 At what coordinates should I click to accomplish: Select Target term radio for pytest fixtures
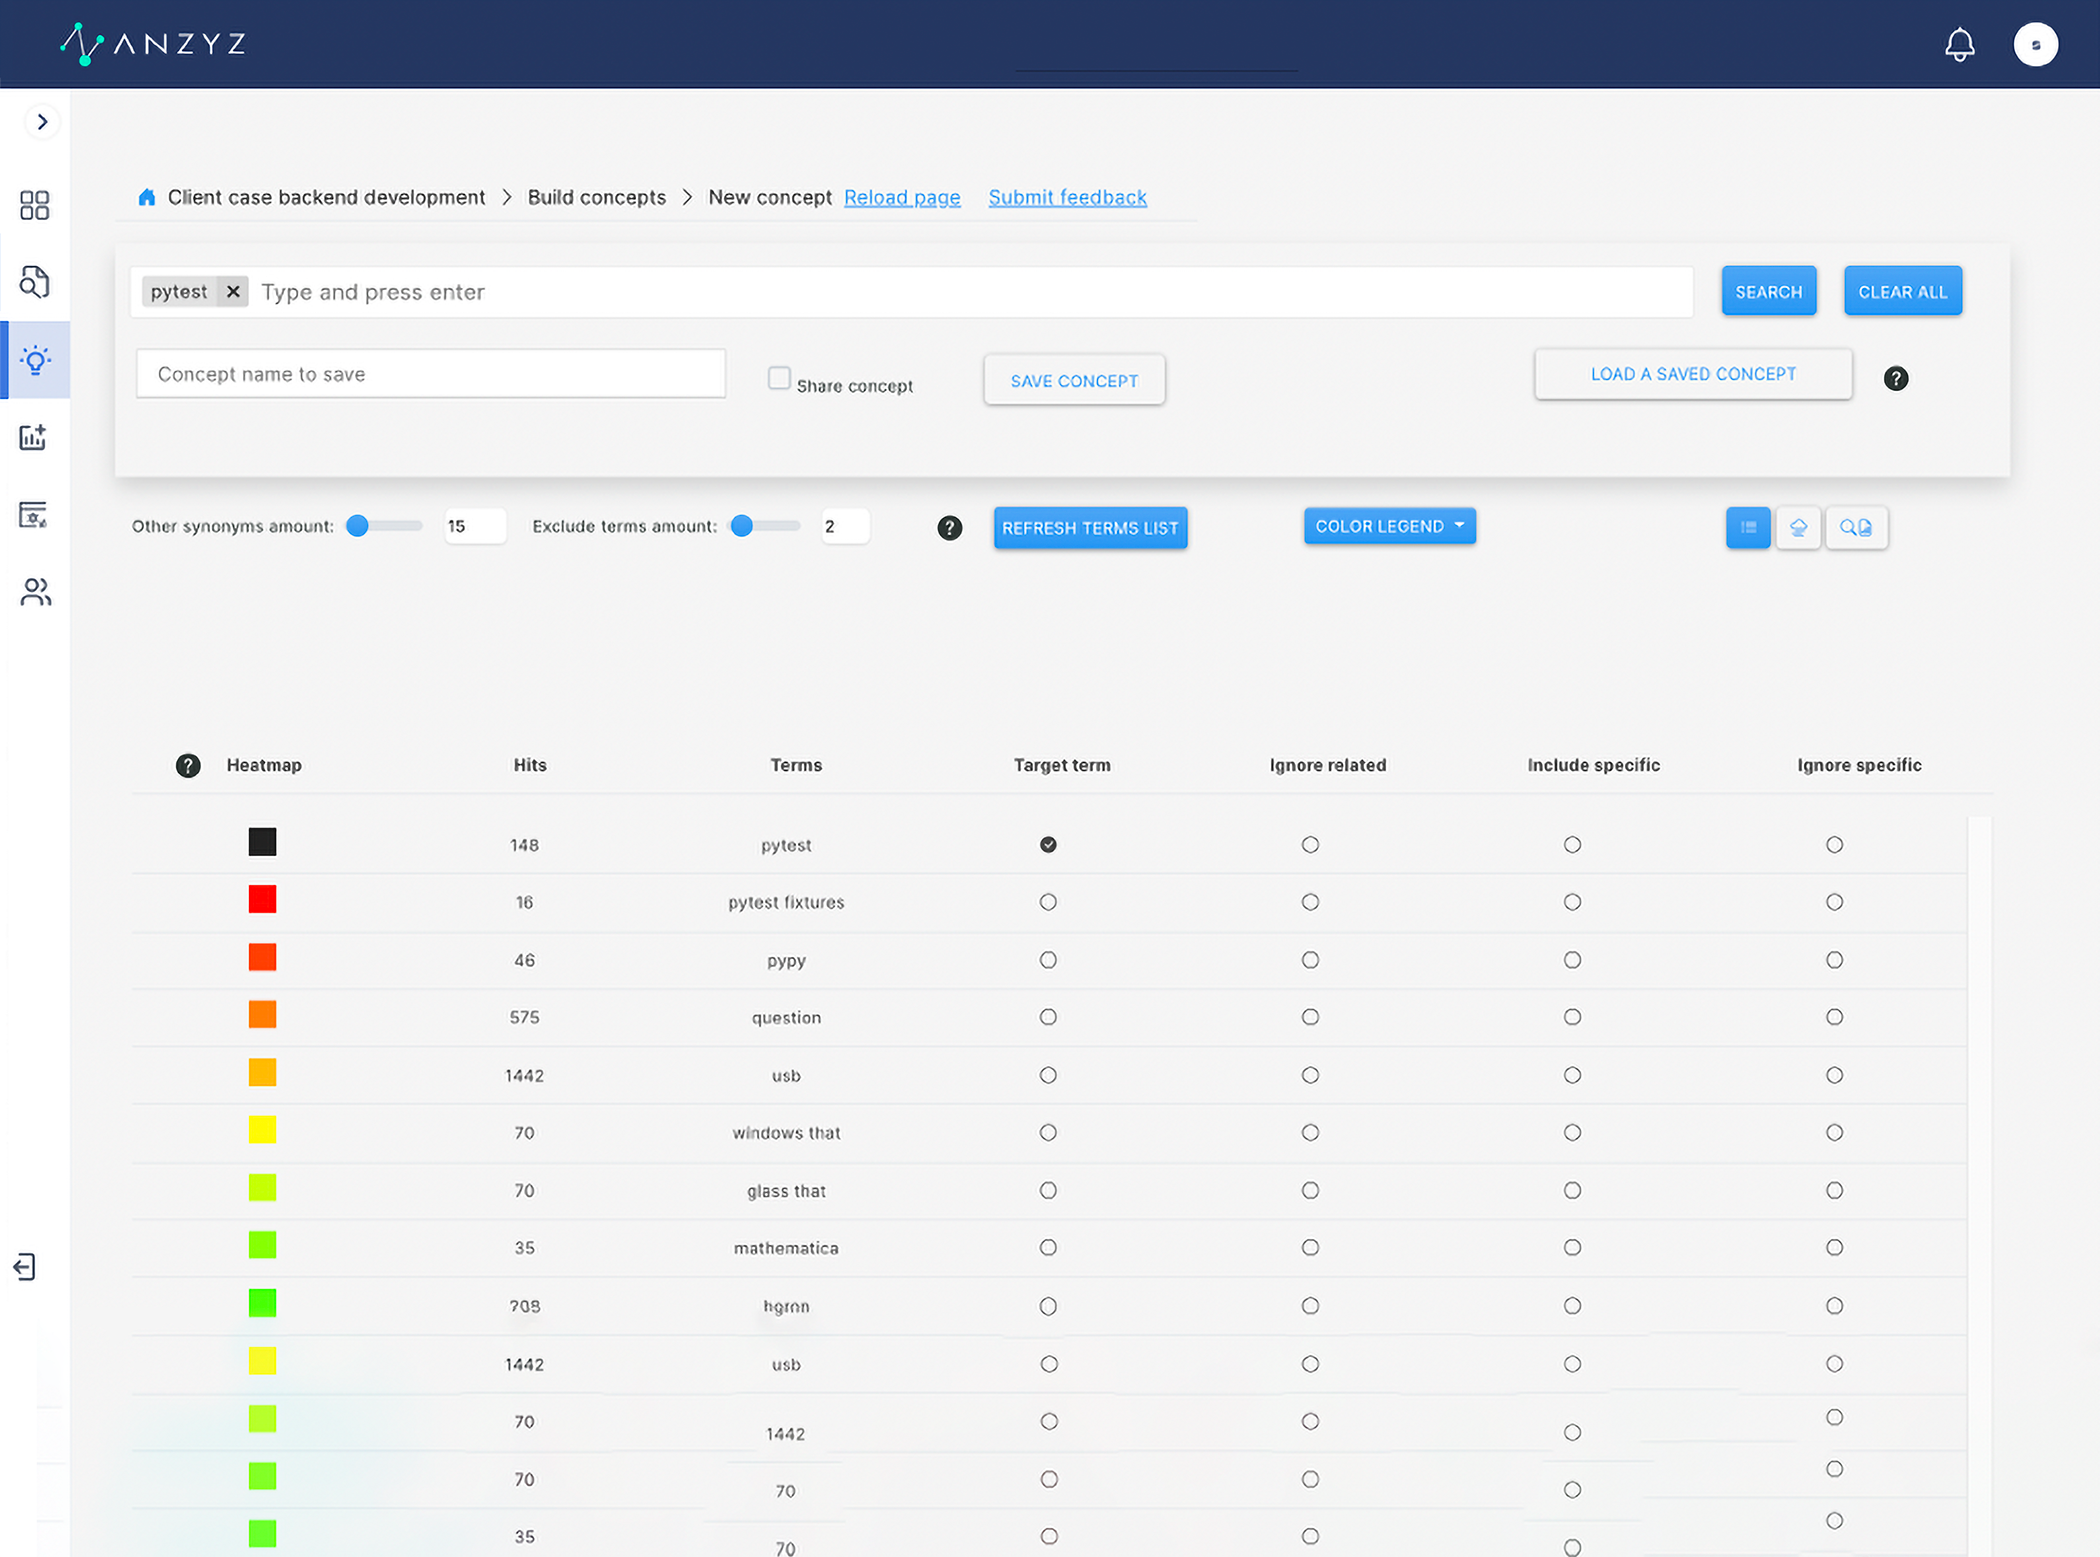point(1048,902)
